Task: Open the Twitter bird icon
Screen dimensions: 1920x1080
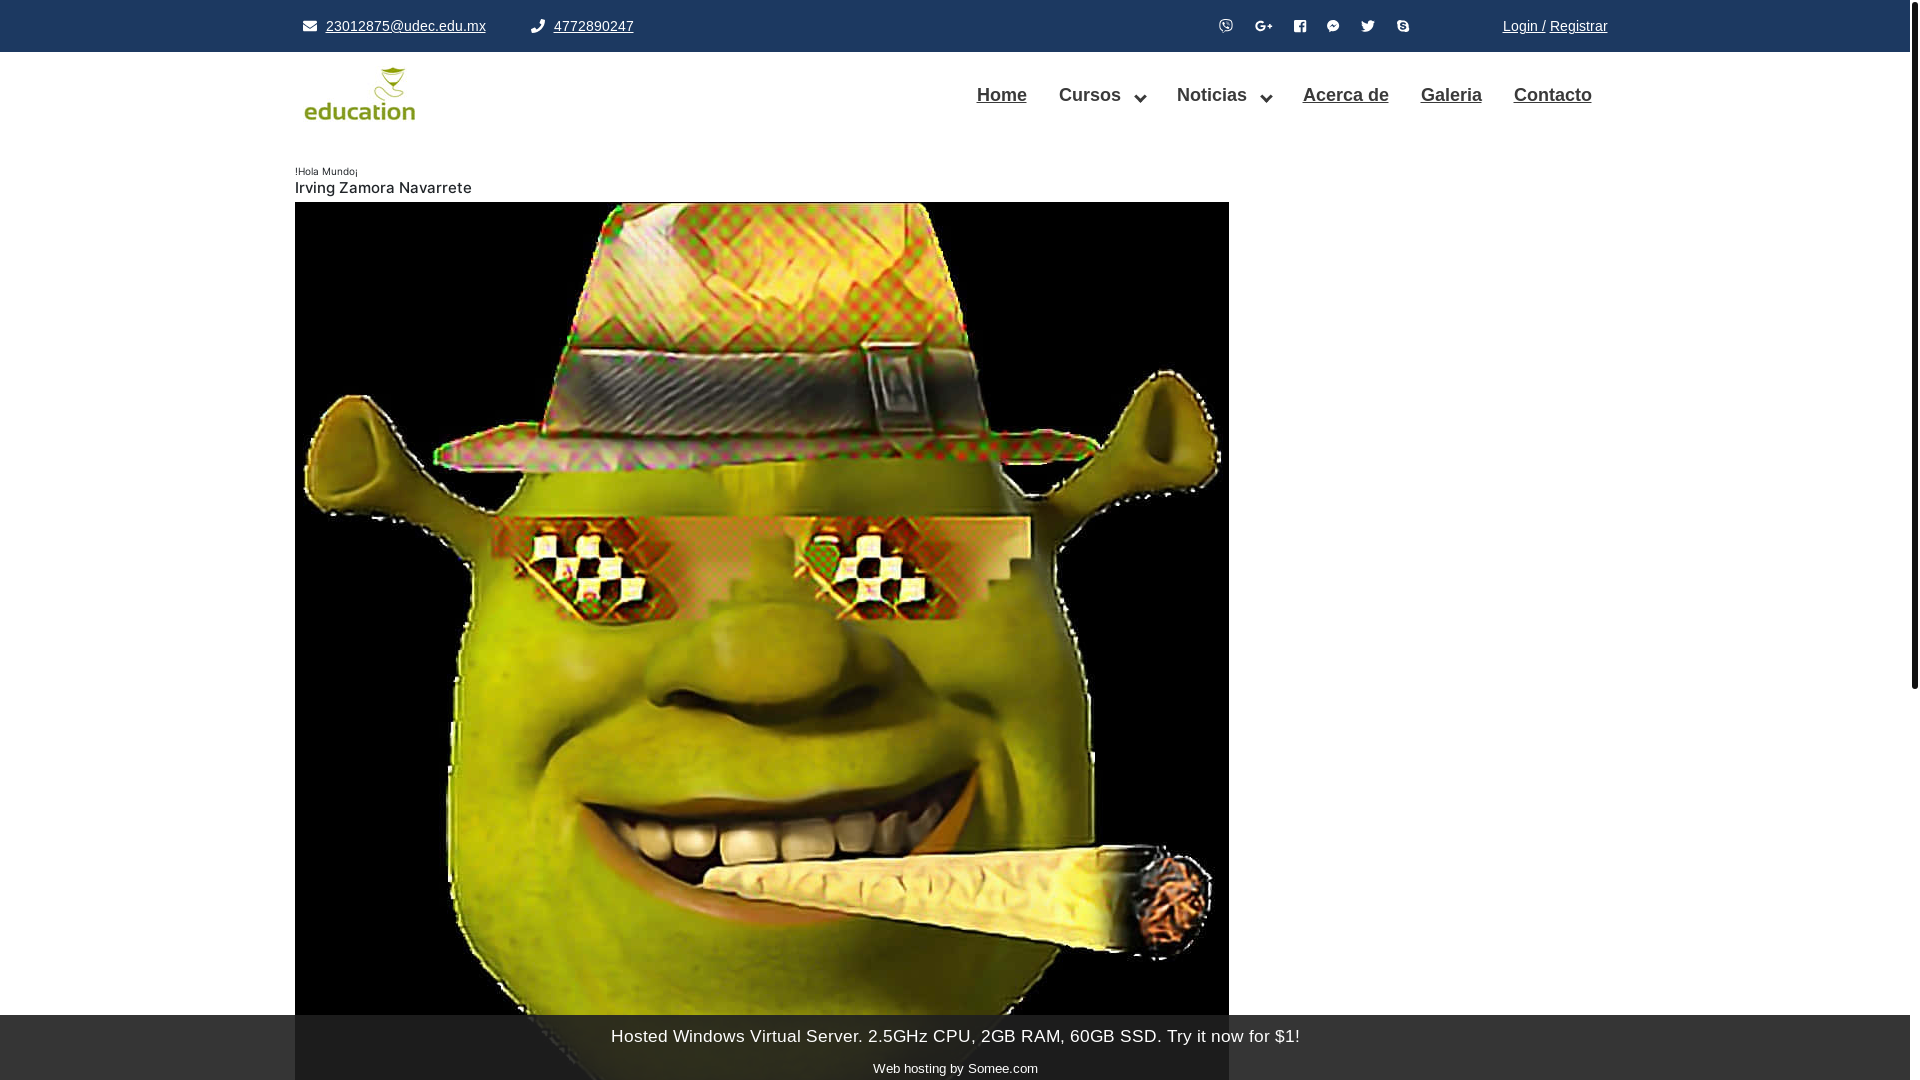Action: click(1368, 26)
